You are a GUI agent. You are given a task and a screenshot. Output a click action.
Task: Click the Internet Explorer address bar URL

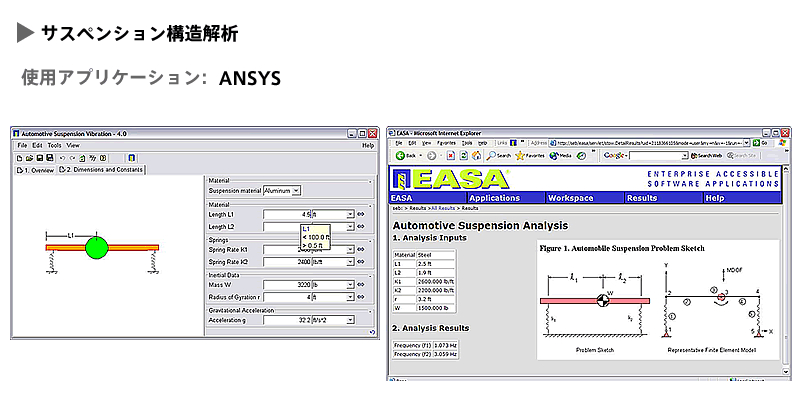646,143
